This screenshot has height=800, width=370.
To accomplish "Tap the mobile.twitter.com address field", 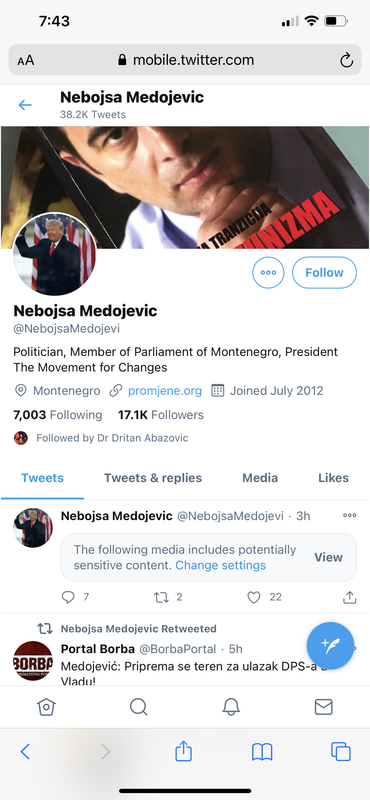I will coord(185,60).
